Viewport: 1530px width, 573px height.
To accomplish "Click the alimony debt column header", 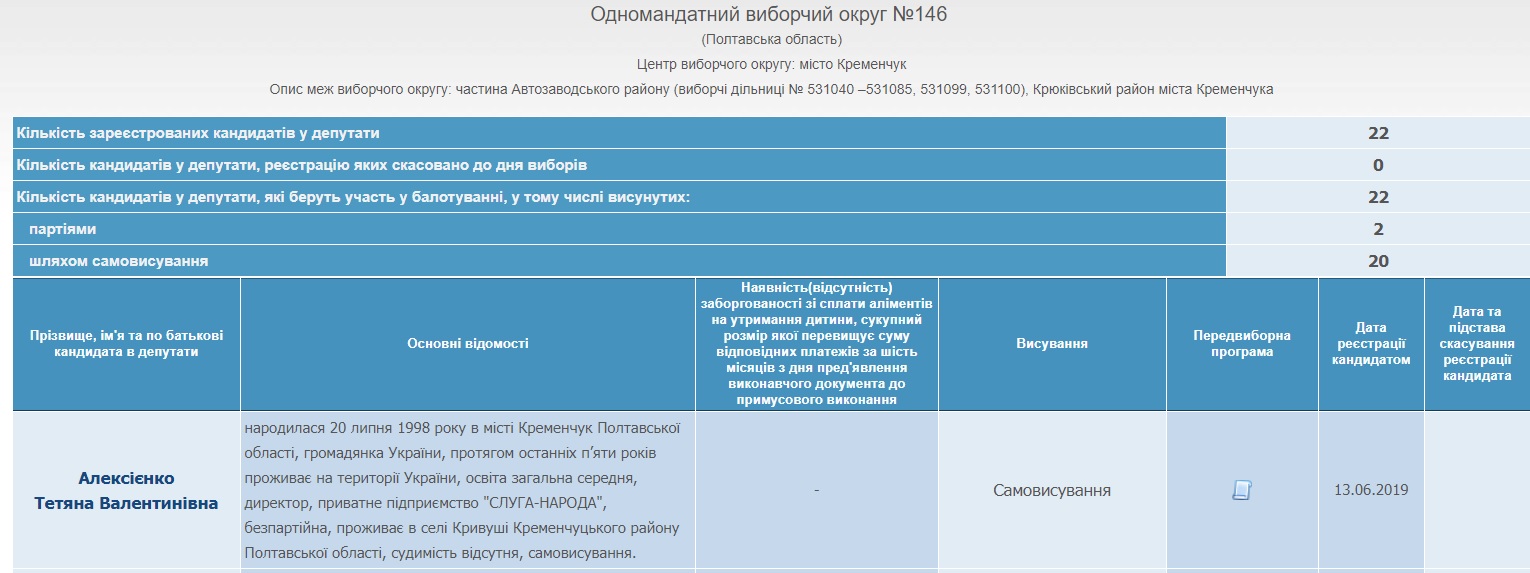I will click(x=816, y=343).
